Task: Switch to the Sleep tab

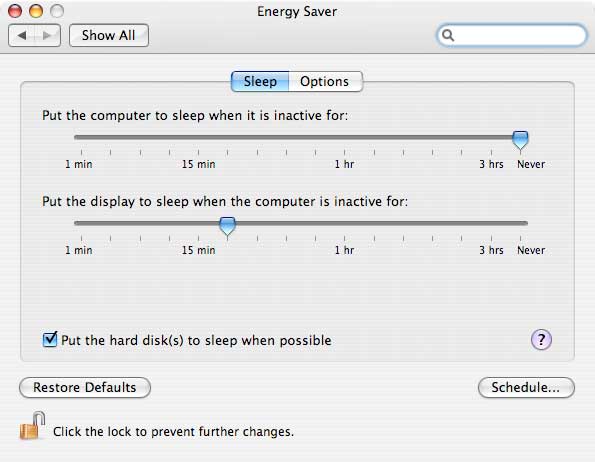Action: point(260,81)
